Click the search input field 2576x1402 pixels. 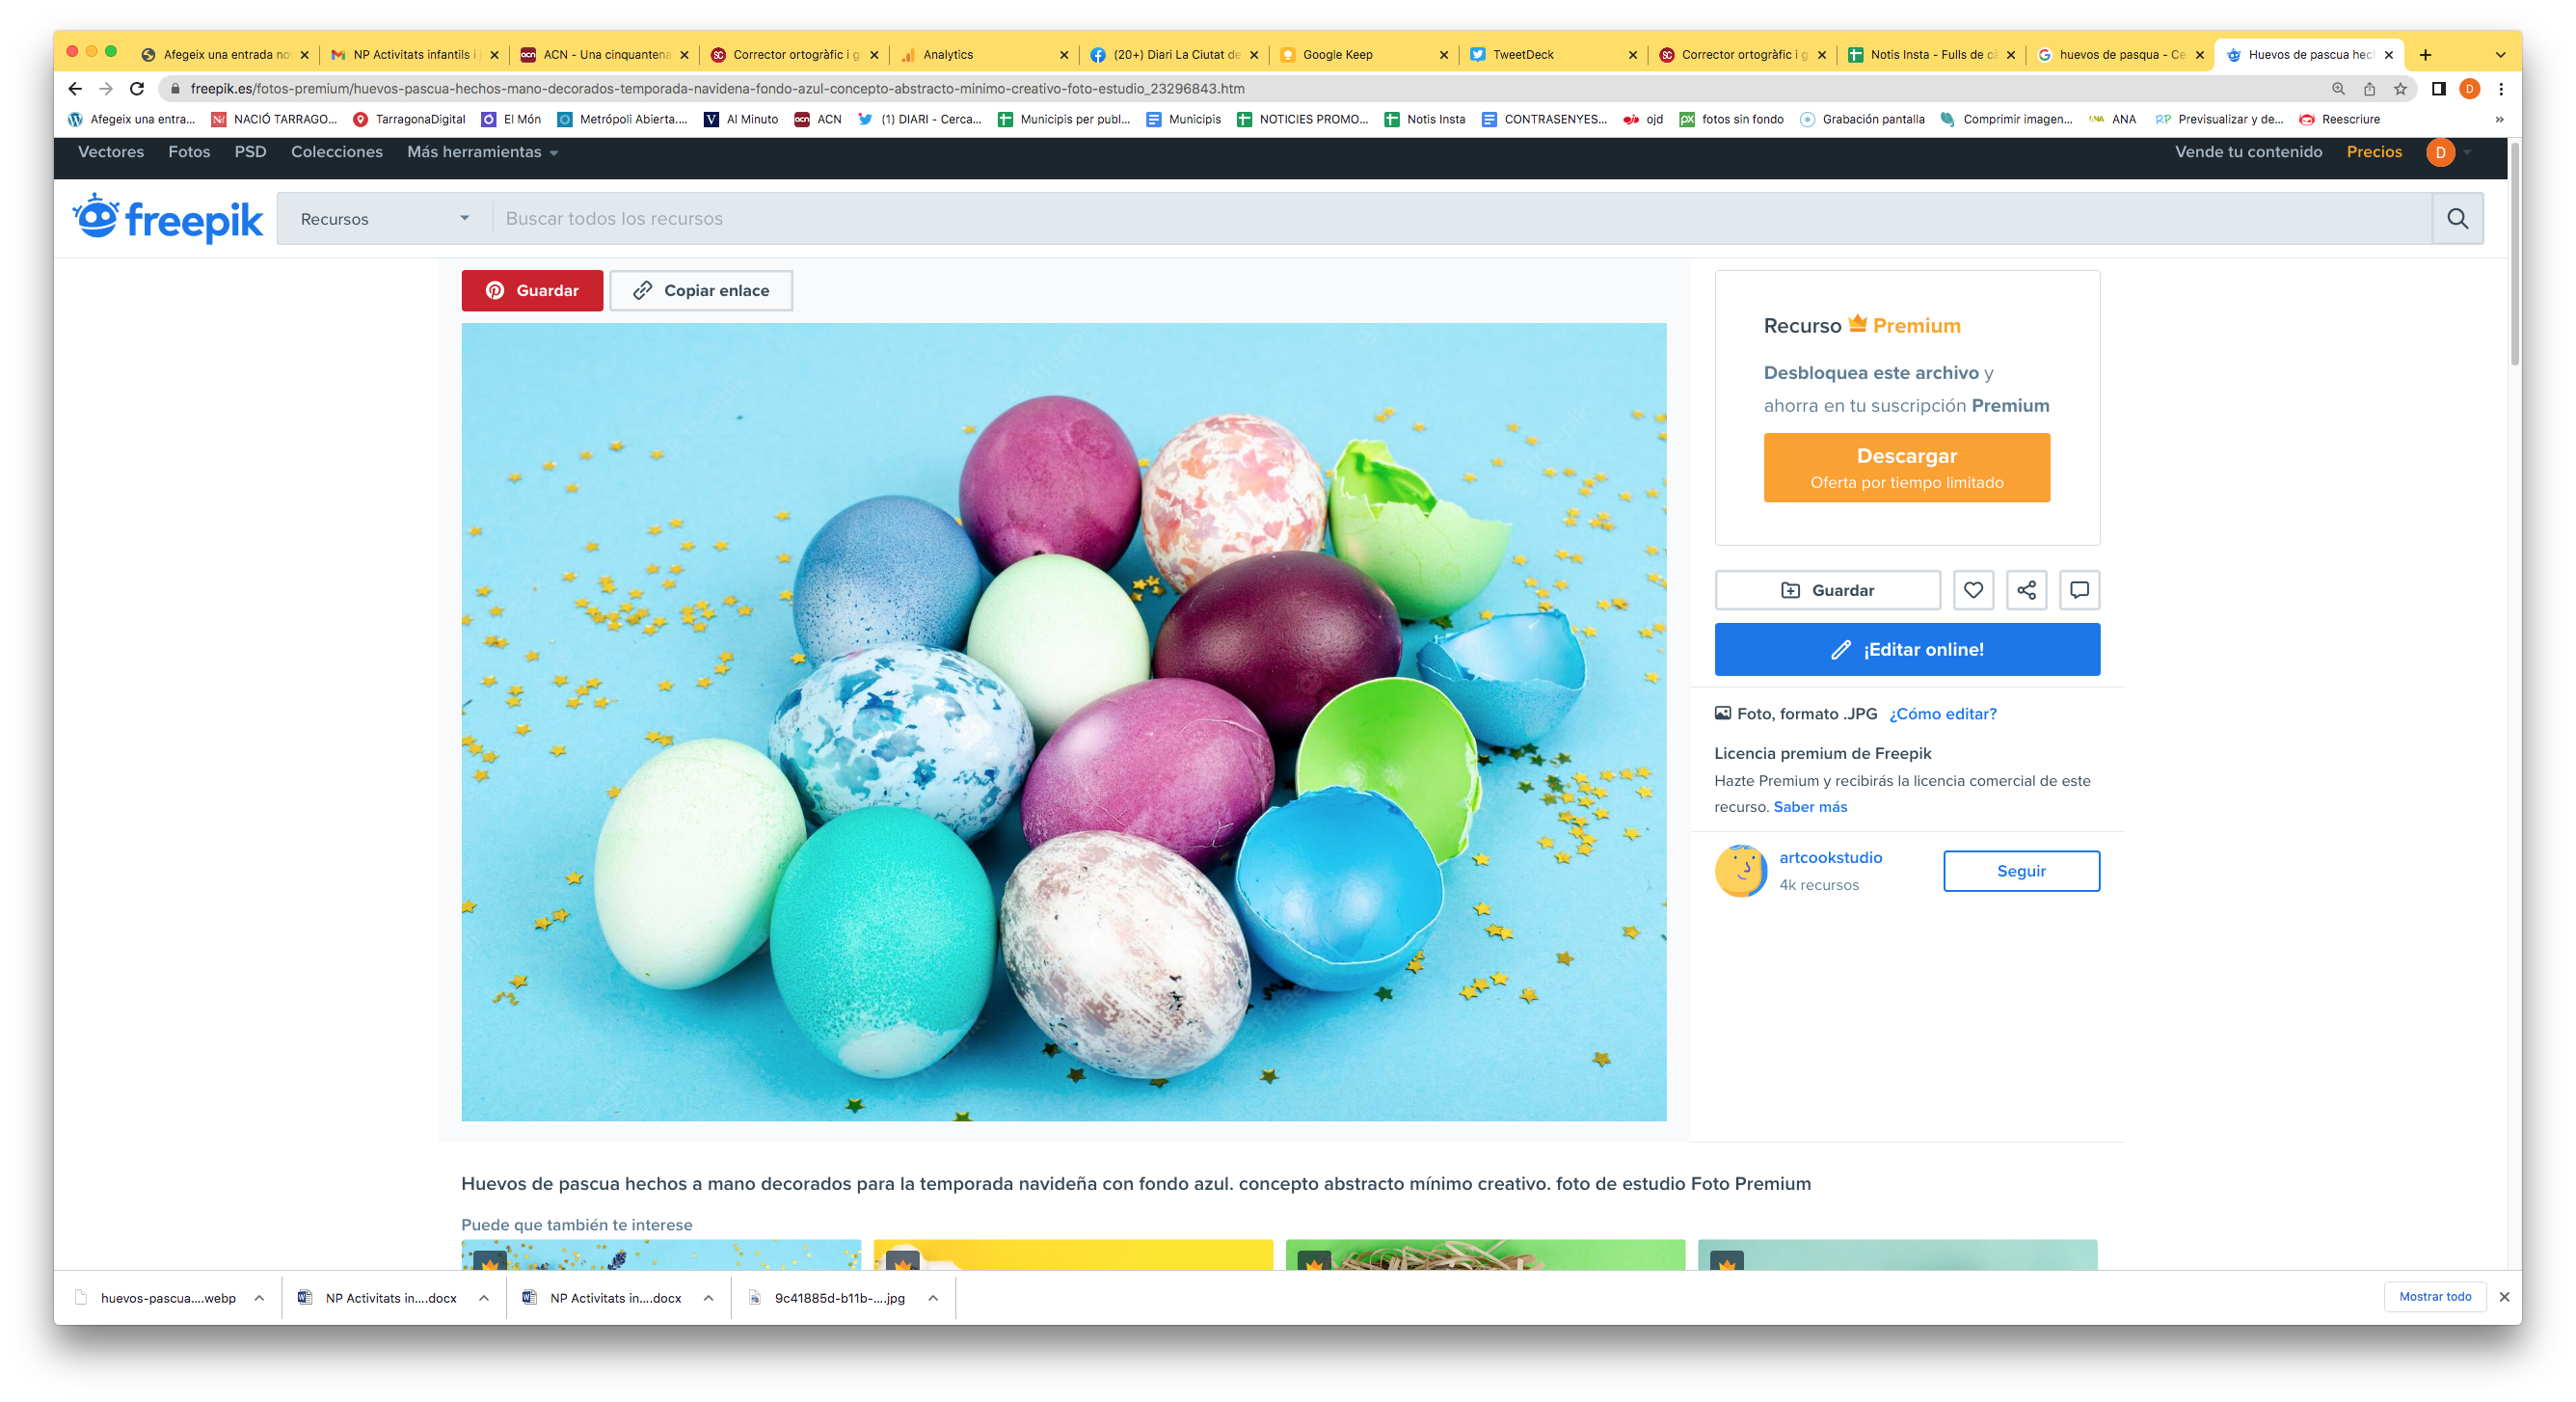click(x=1462, y=219)
